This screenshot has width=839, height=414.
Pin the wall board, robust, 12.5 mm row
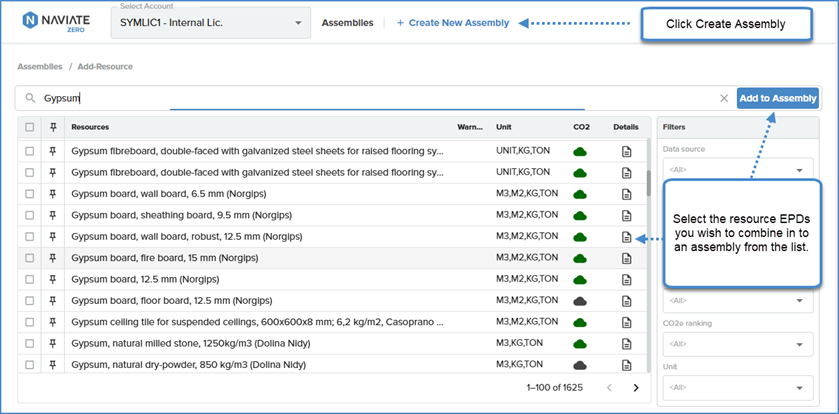pos(52,236)
